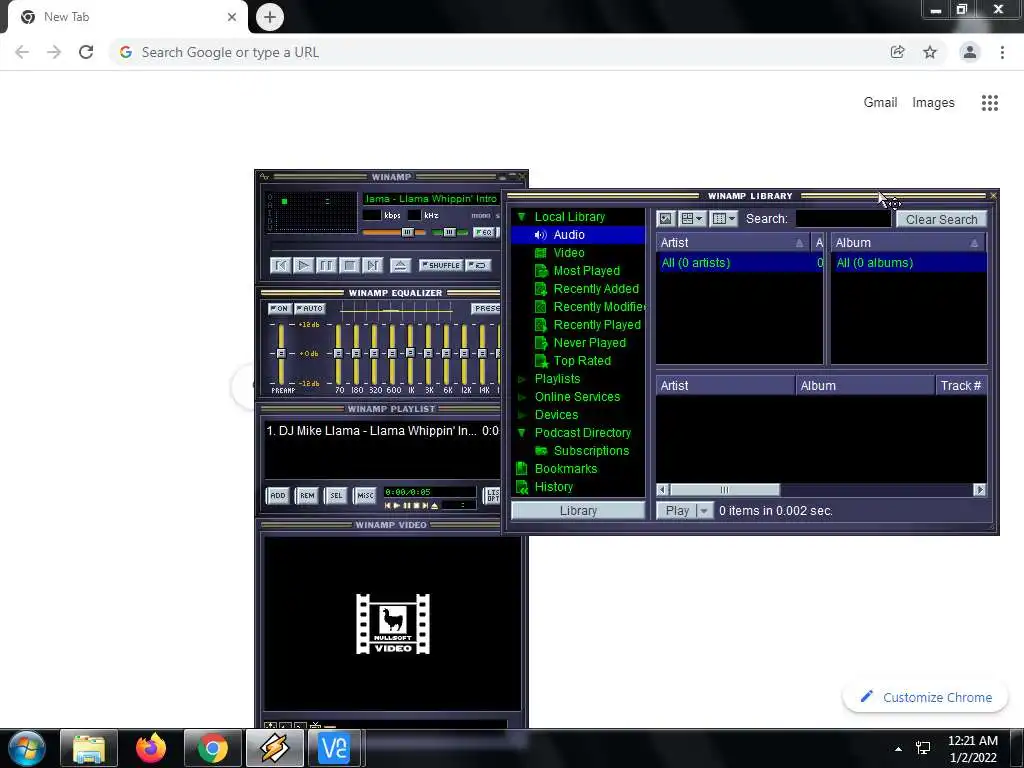Image resolution: width=1024 pixels, height=768 pixels.
Task: Click the Library button below the tree
Action: coord(578,511)
